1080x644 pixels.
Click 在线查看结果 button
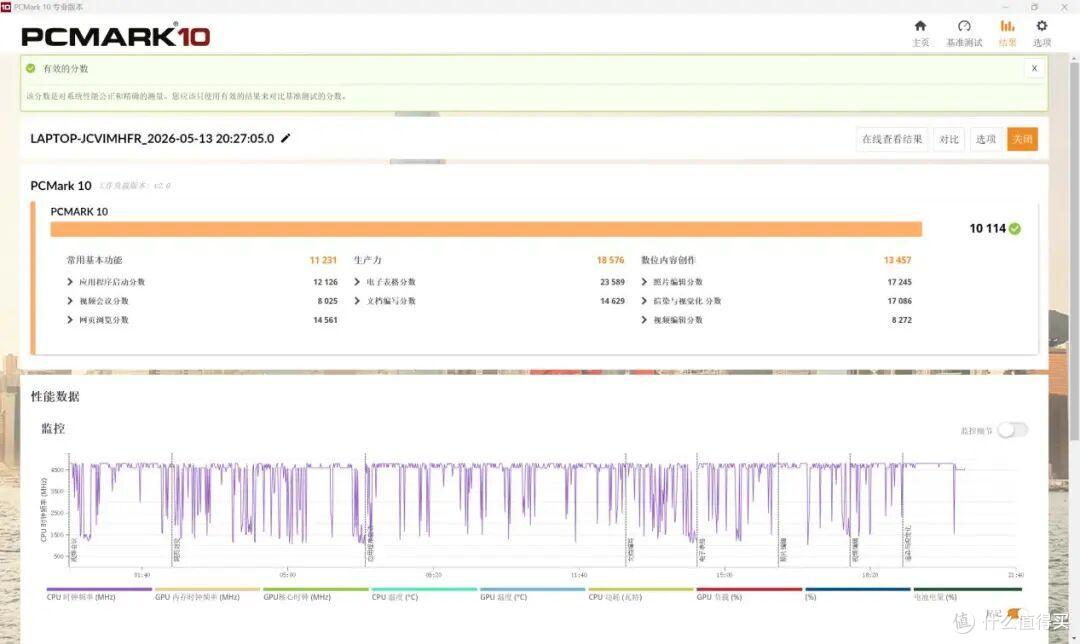tap(892, 139)
